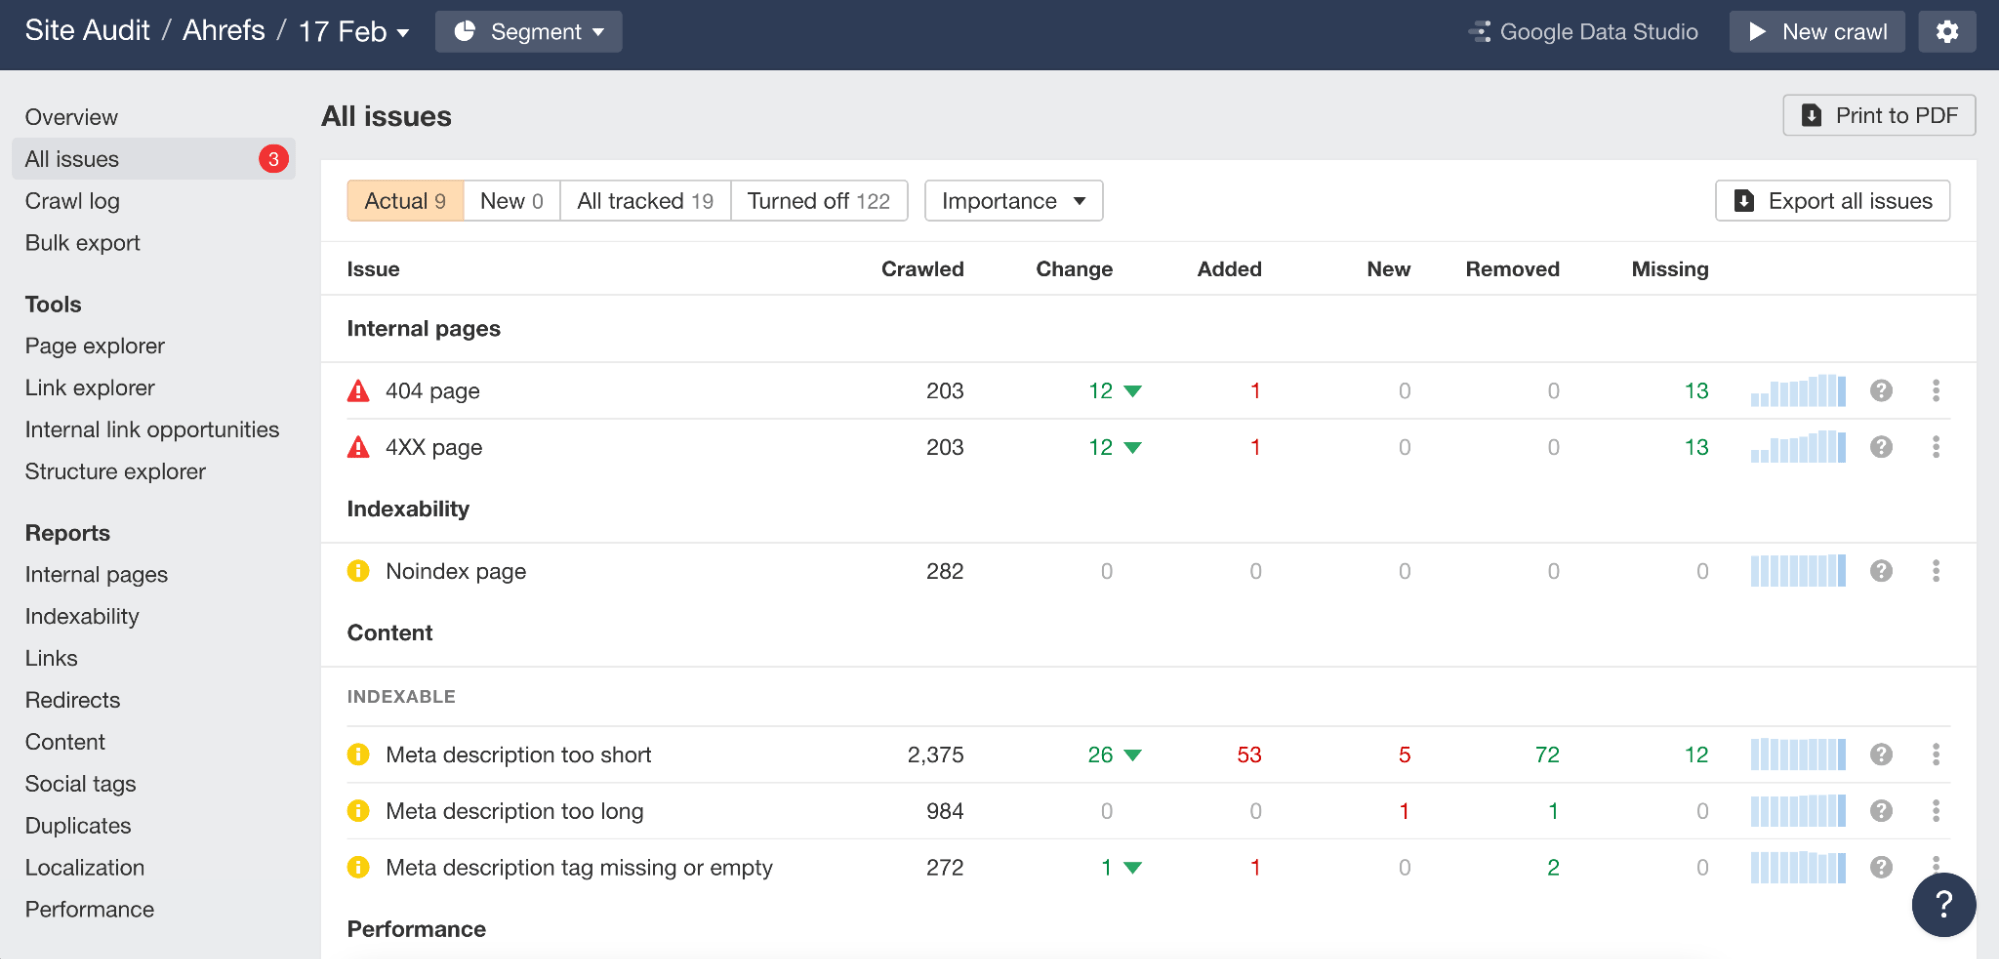The width and height of the screenshot is (1999, 960).
Task: Start a New crawl
Action: [x=1817, y=31]
